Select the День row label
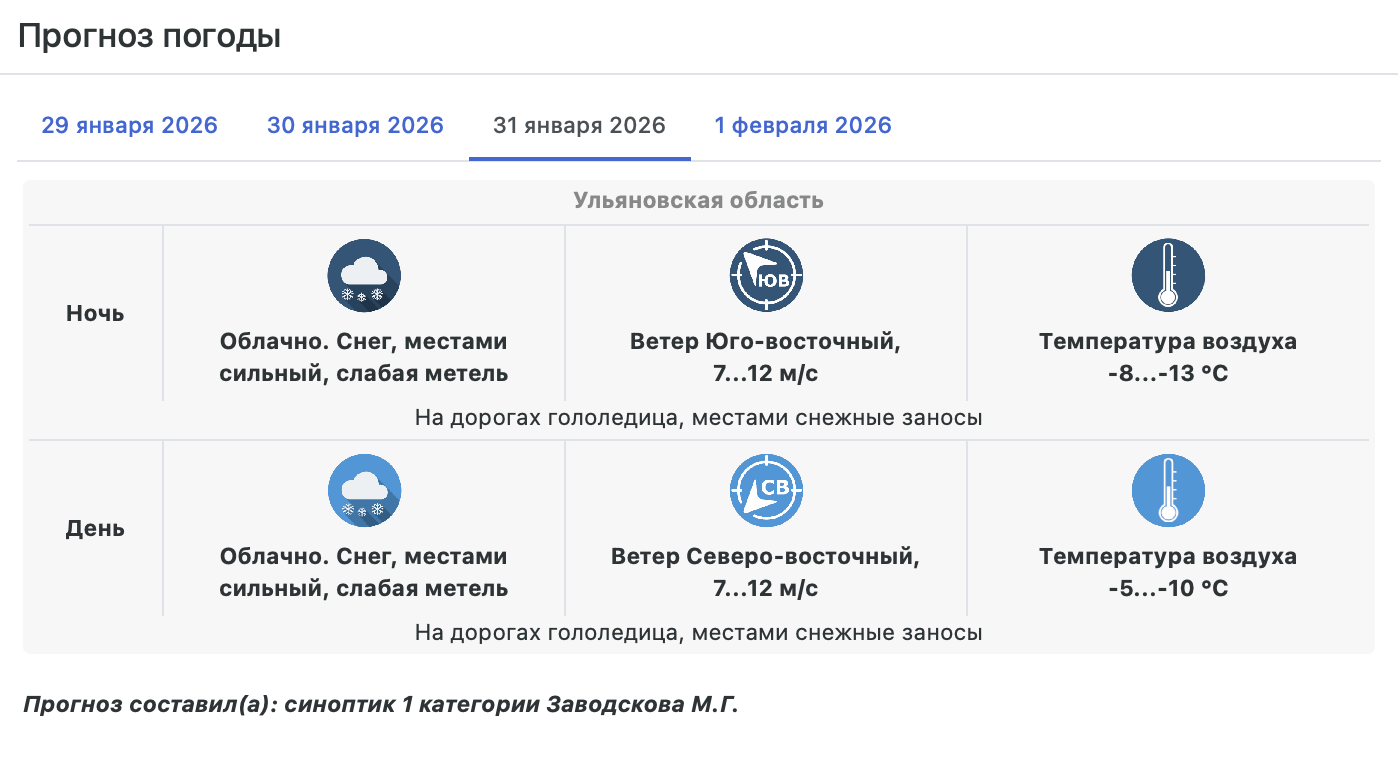Image resolution: width=1398 pixels, height=772 pixels. point(95,528)
